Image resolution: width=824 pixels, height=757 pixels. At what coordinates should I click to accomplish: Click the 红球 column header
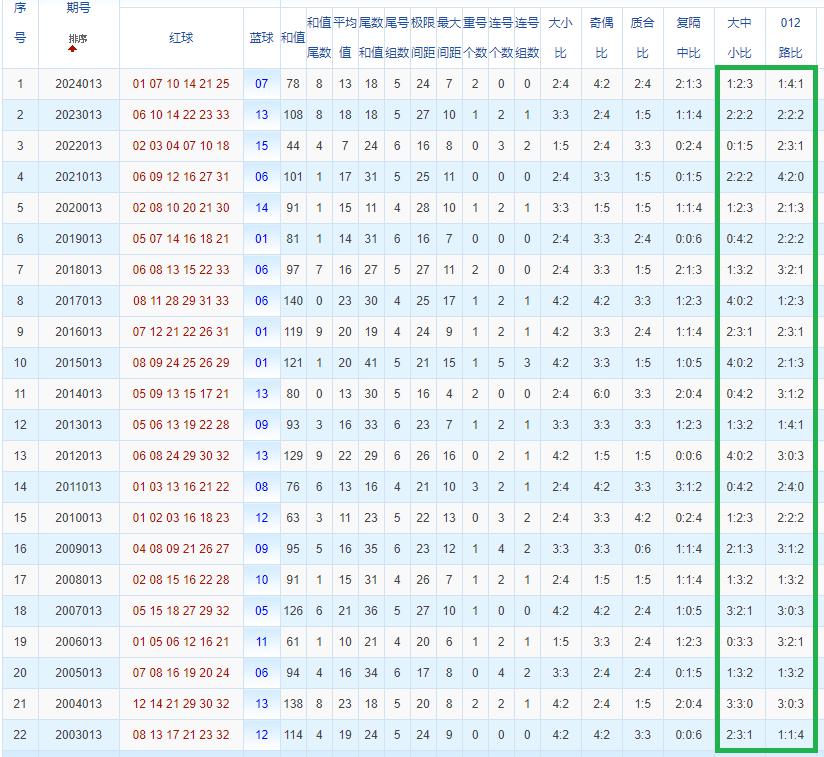[180, 37]
